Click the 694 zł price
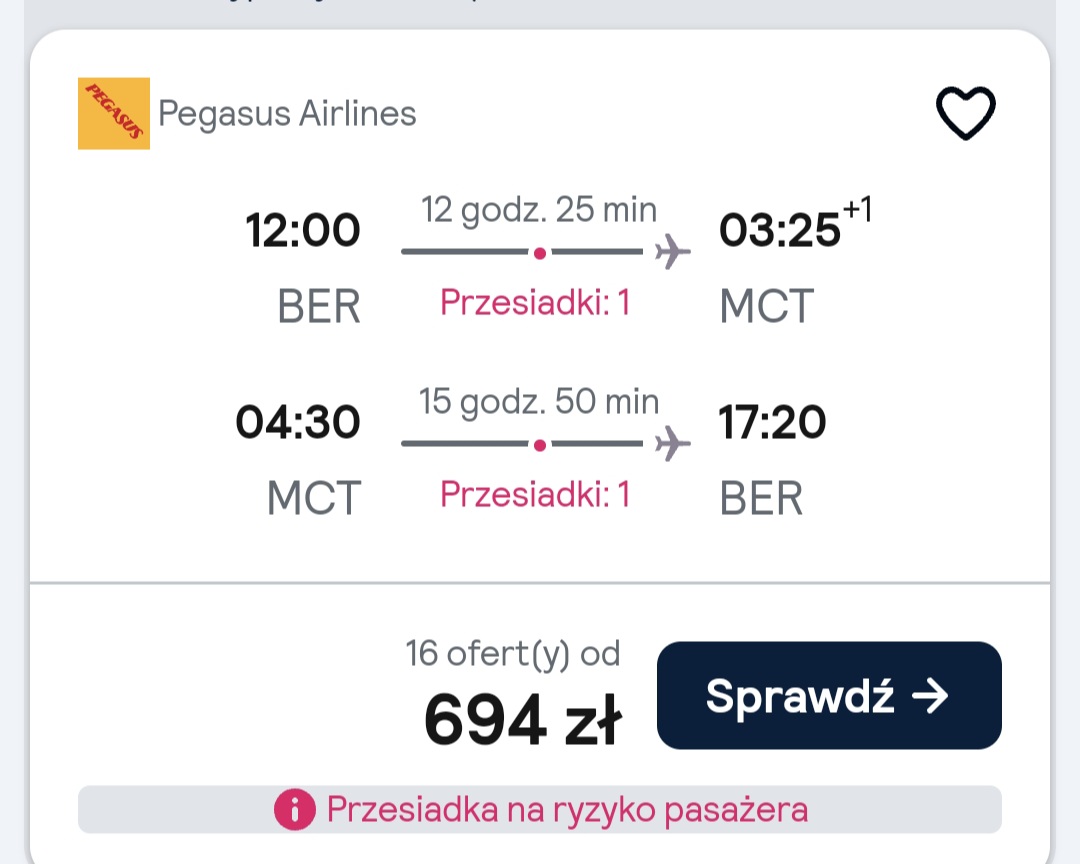 pyautogui.click(x=523, y=720)
